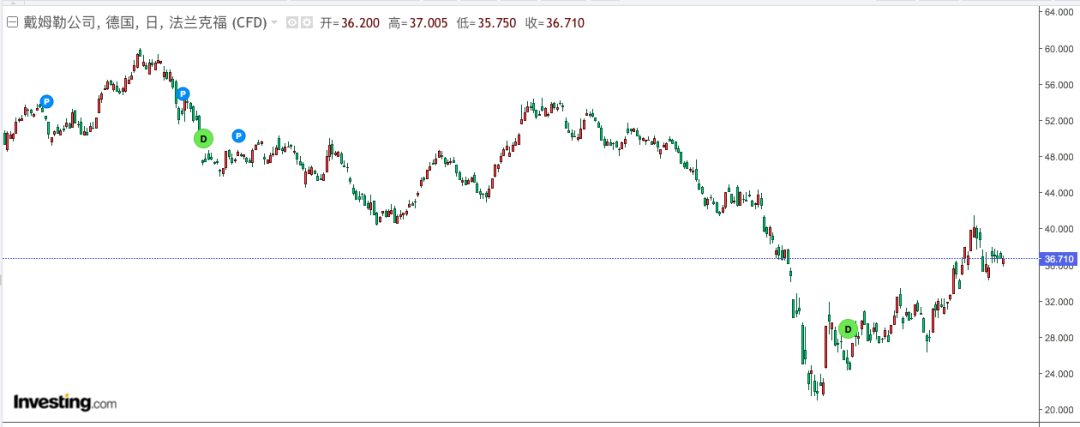Click the blue P marker right of the upper D marker

[238, 136]
